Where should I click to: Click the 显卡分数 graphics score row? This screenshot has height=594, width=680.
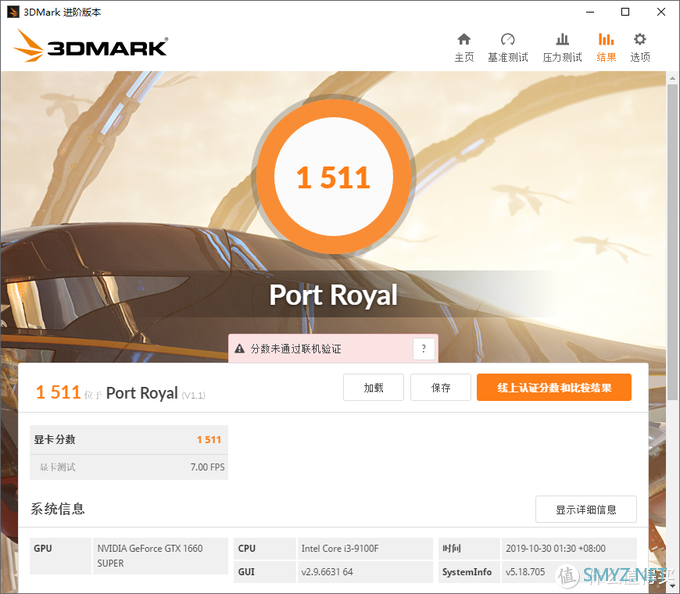pos(129,440)
